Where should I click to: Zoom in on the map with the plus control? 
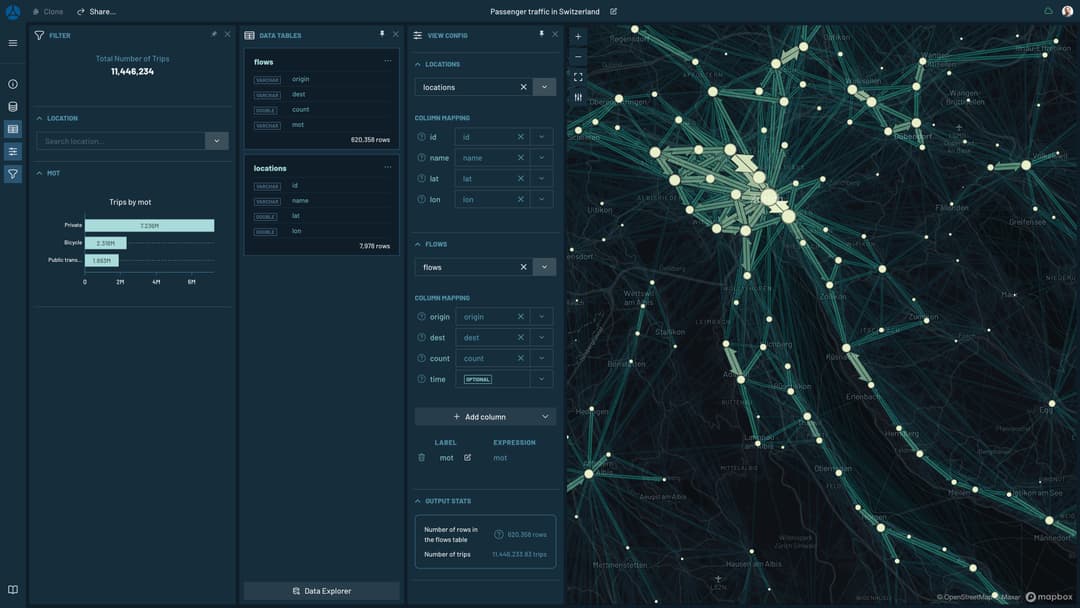576,34
